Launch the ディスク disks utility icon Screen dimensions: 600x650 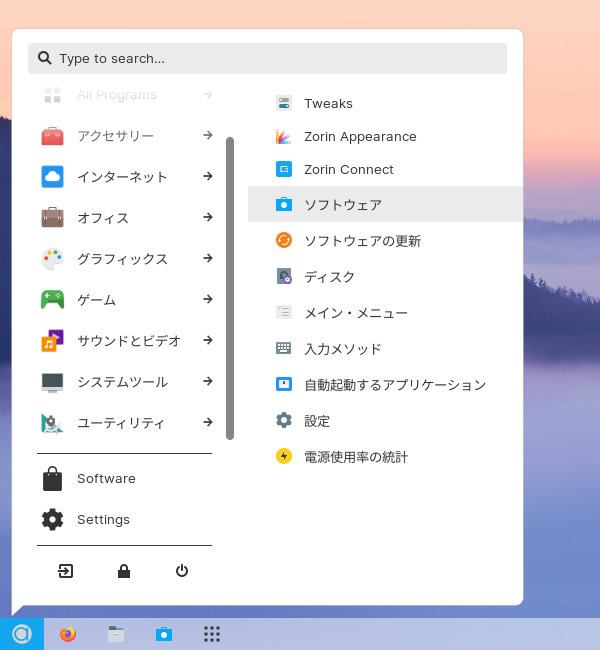(x=284, y=276)
